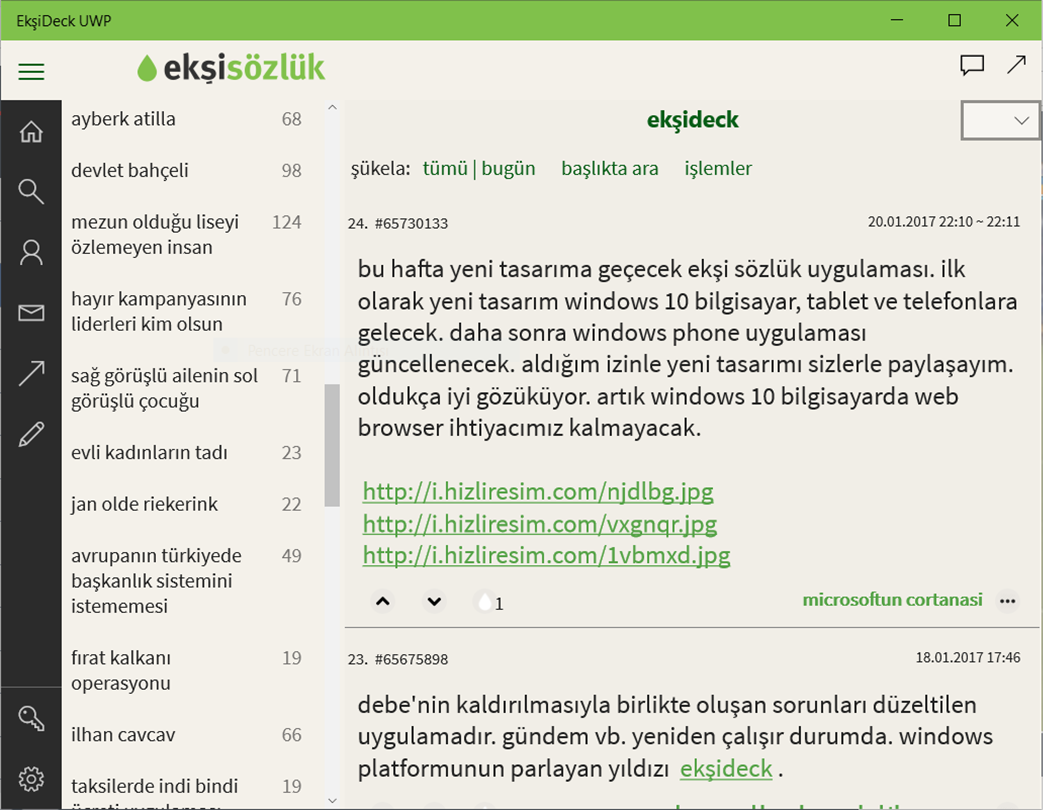Click the topic list scroll-up arrow
1043x810 pixels.
(333, 107)
